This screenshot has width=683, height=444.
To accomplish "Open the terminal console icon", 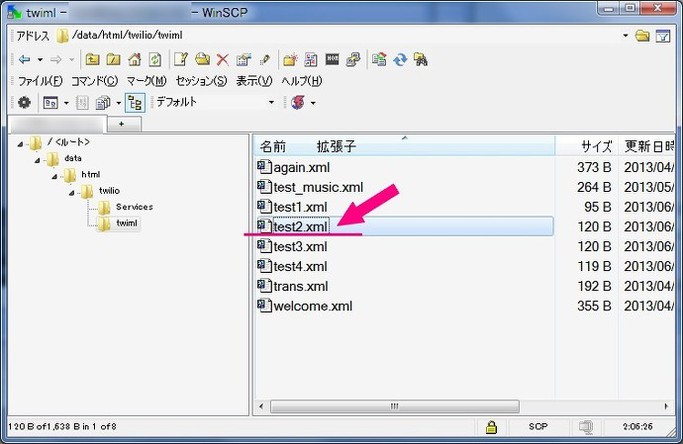I will click(x=332, y=59).
